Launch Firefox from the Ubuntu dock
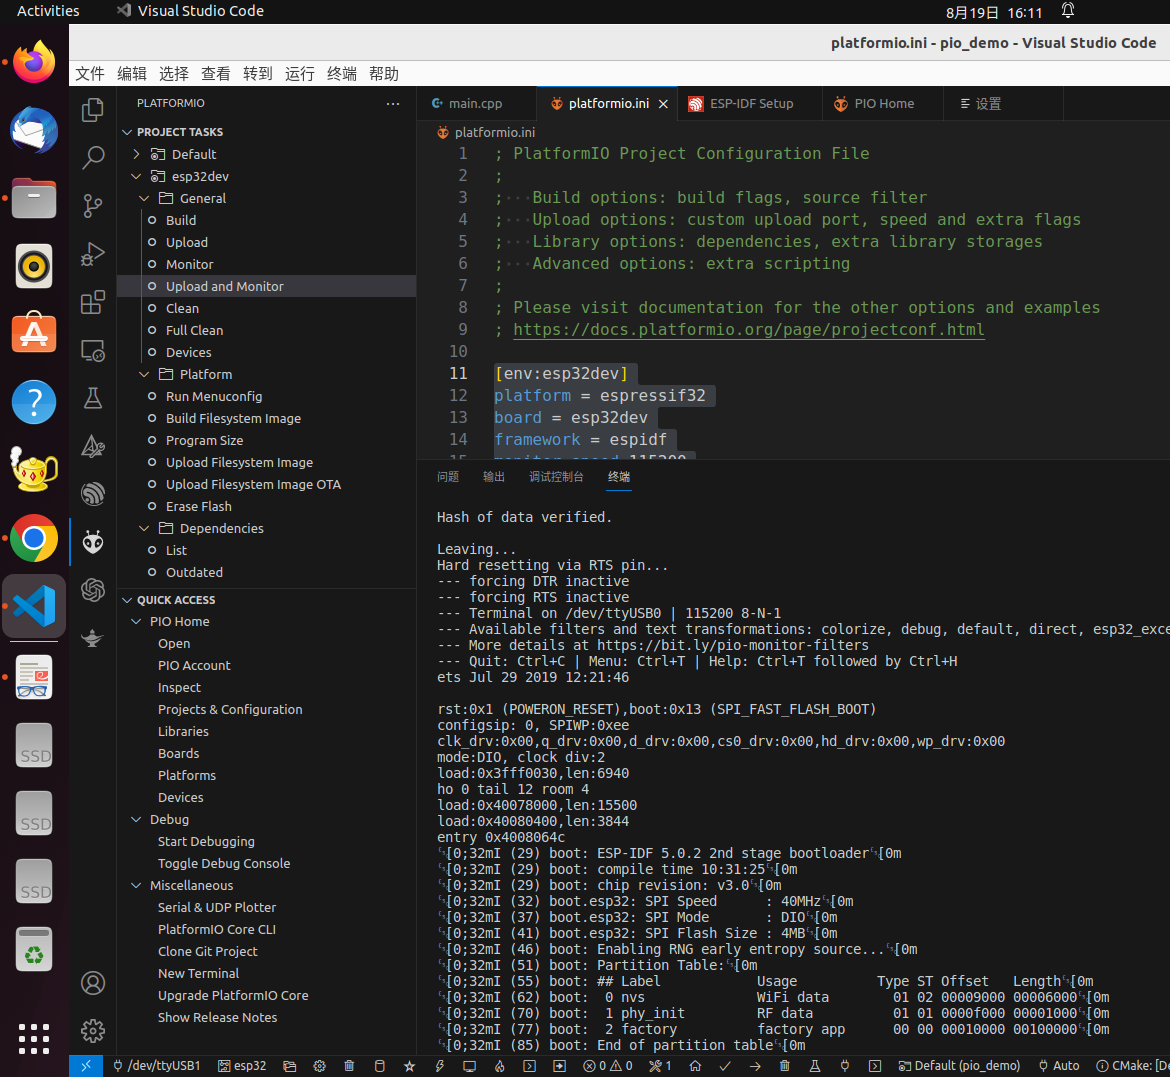 [33, 62]
